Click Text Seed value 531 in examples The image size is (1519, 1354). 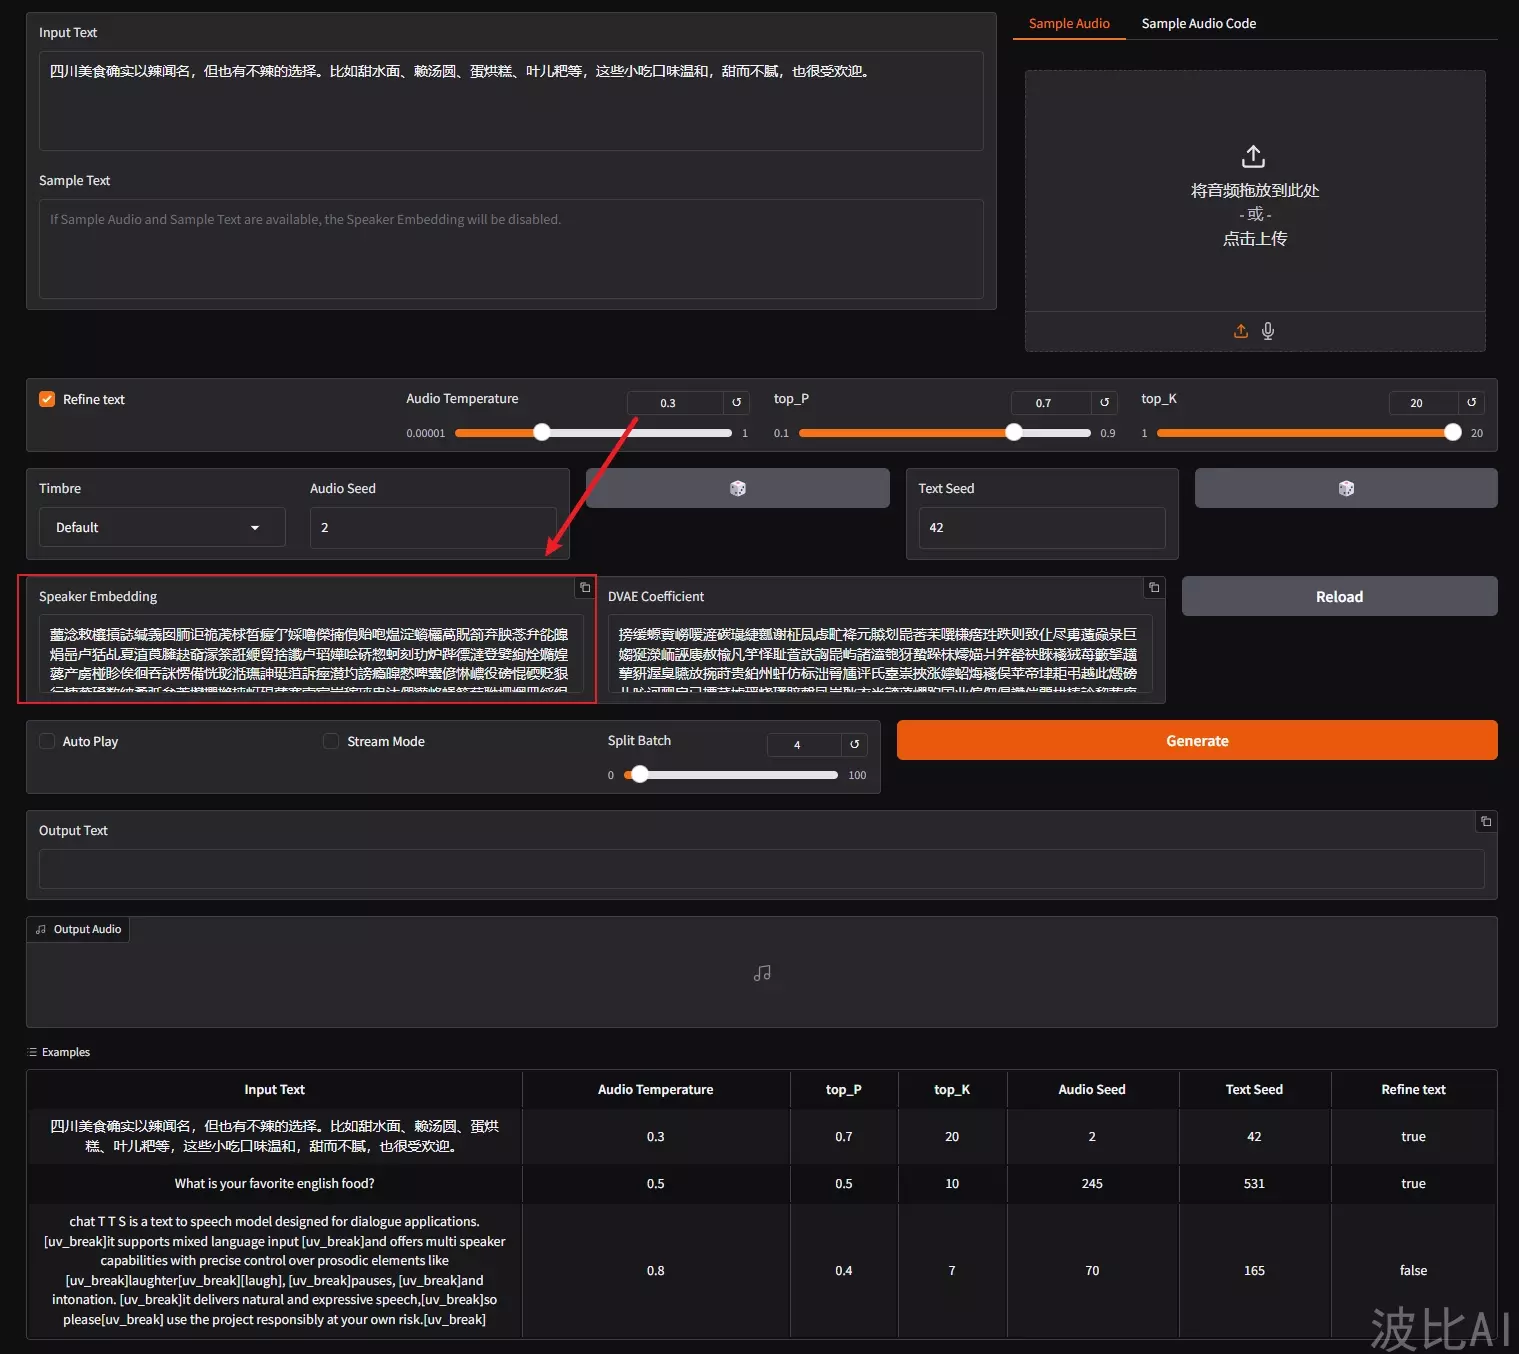(x=1254, y=1183)
